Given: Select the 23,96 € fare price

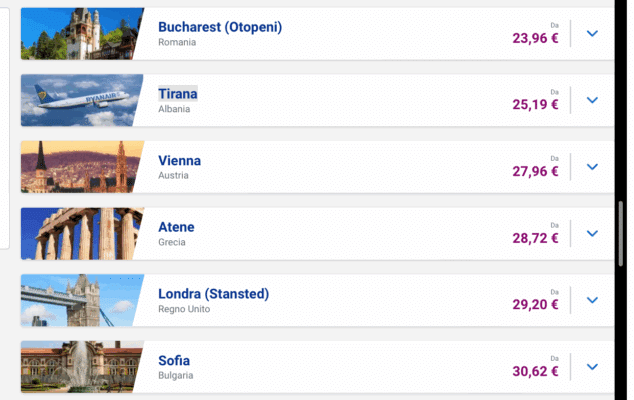Looking at the screenshot, I should point(535,39).
